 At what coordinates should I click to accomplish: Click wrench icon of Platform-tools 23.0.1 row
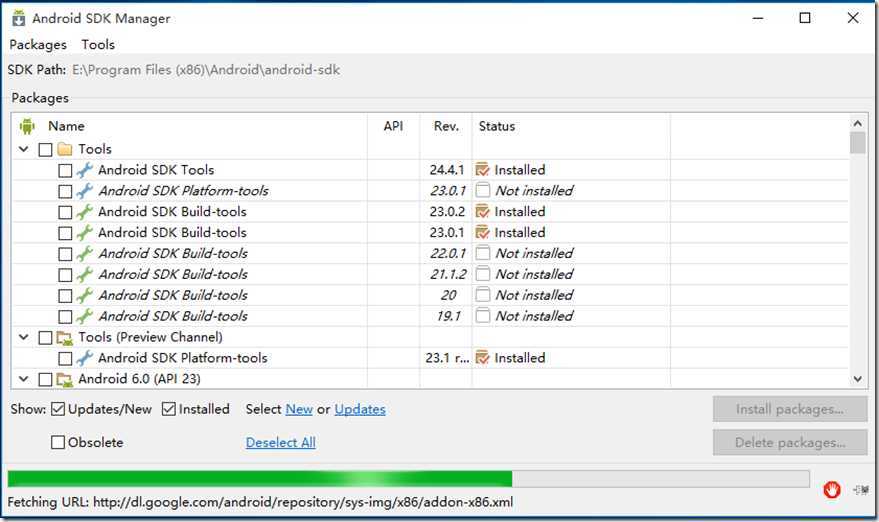[85, 191]
